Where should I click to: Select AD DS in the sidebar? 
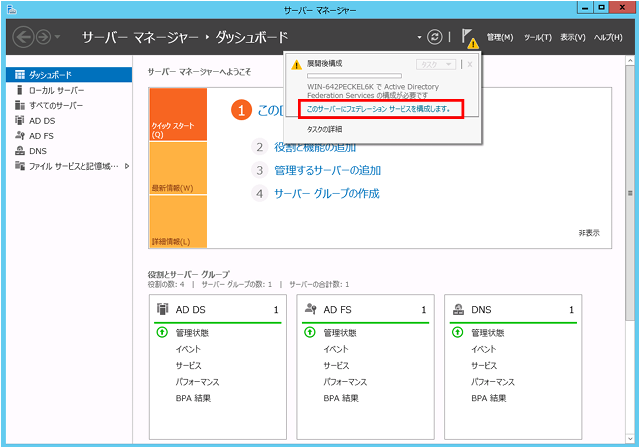(x=69, y=121)
